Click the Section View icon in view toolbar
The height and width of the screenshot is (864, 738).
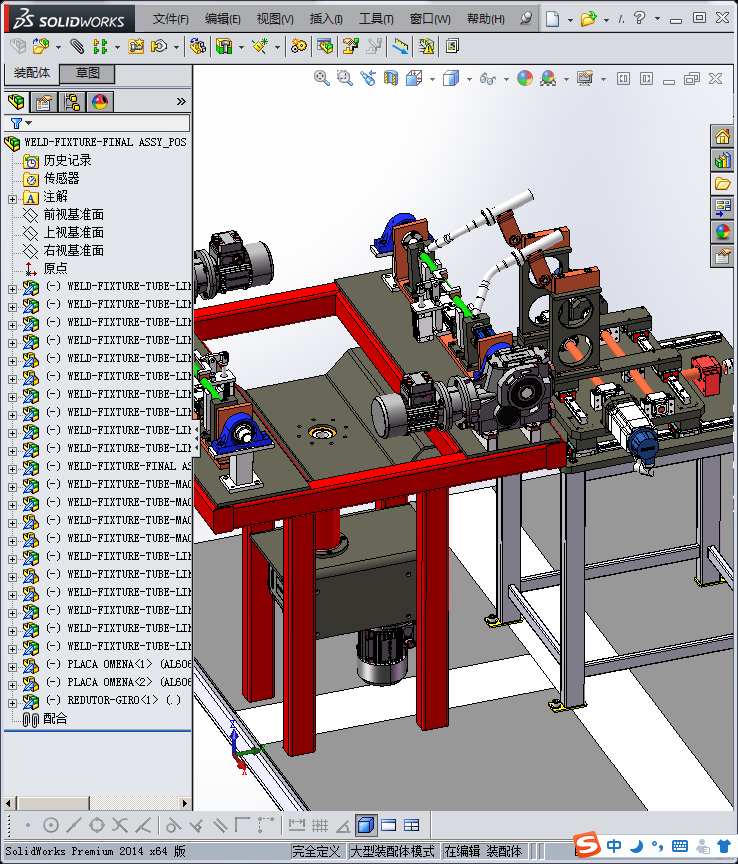(391, 78)
